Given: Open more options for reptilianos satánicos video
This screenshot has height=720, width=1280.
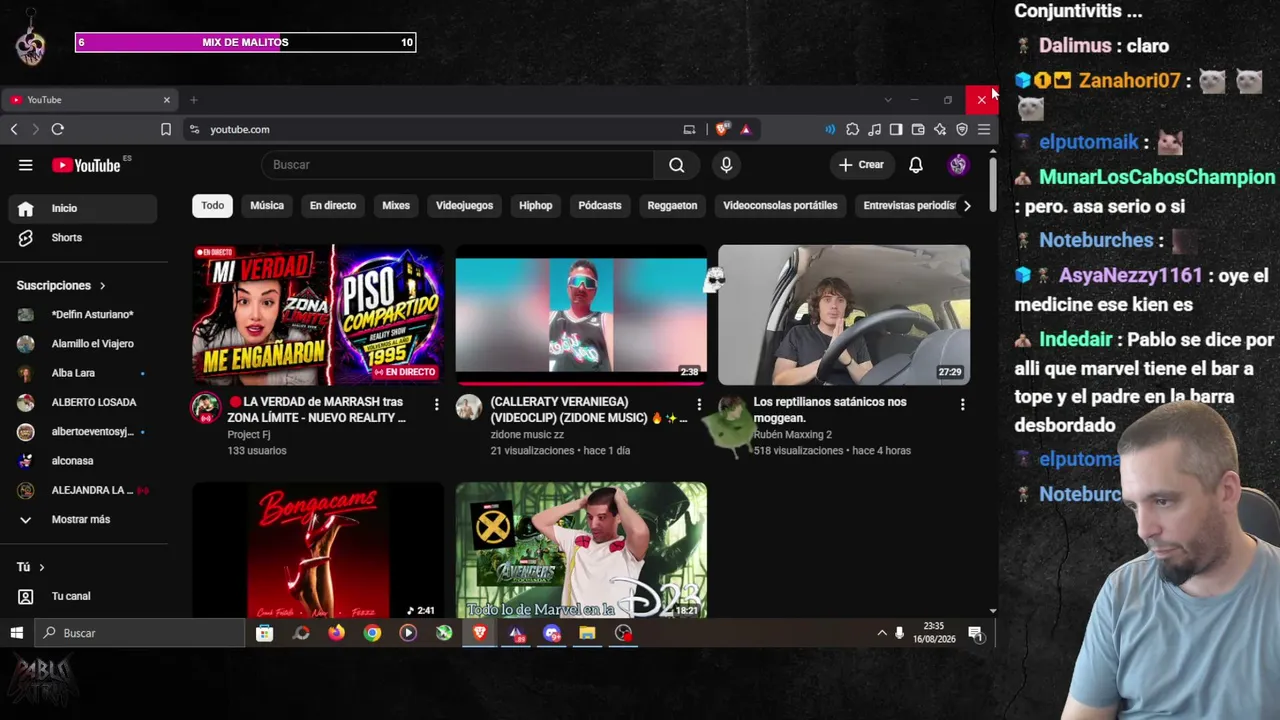Looking at the screenshot, I should tap(962, 404).
